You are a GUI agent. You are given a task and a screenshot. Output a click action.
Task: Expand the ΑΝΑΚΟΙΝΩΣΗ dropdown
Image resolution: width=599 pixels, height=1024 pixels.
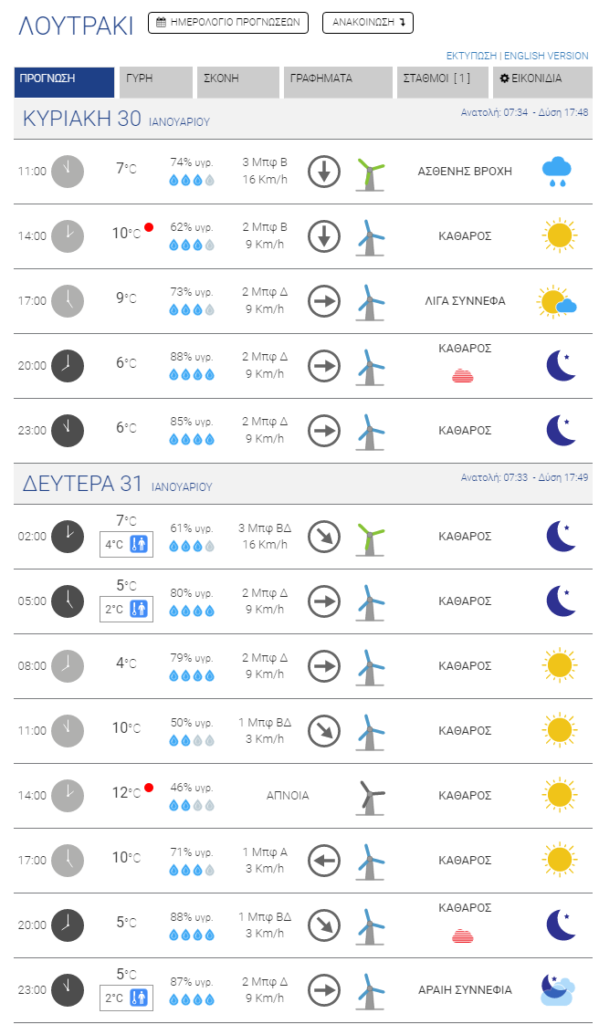(368, 23)
